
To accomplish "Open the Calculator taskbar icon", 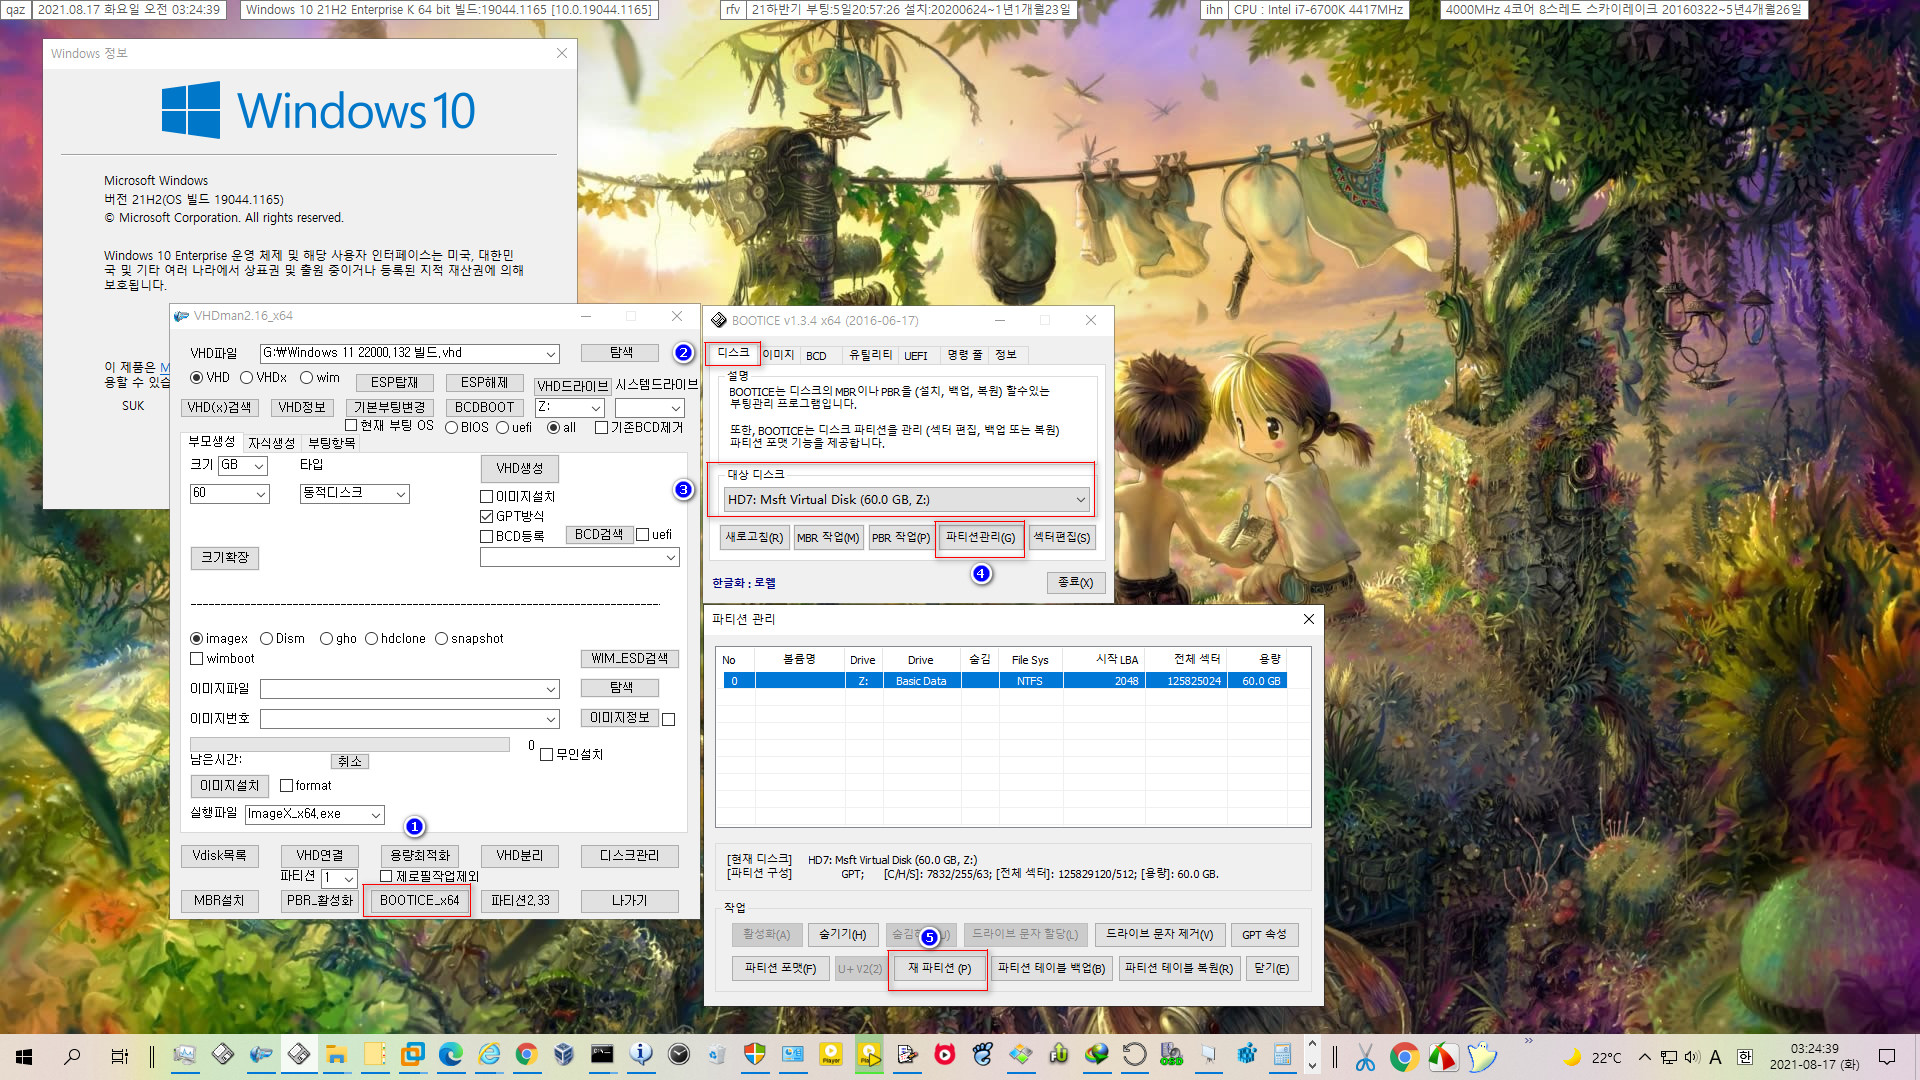I will pos(1282,1055).
